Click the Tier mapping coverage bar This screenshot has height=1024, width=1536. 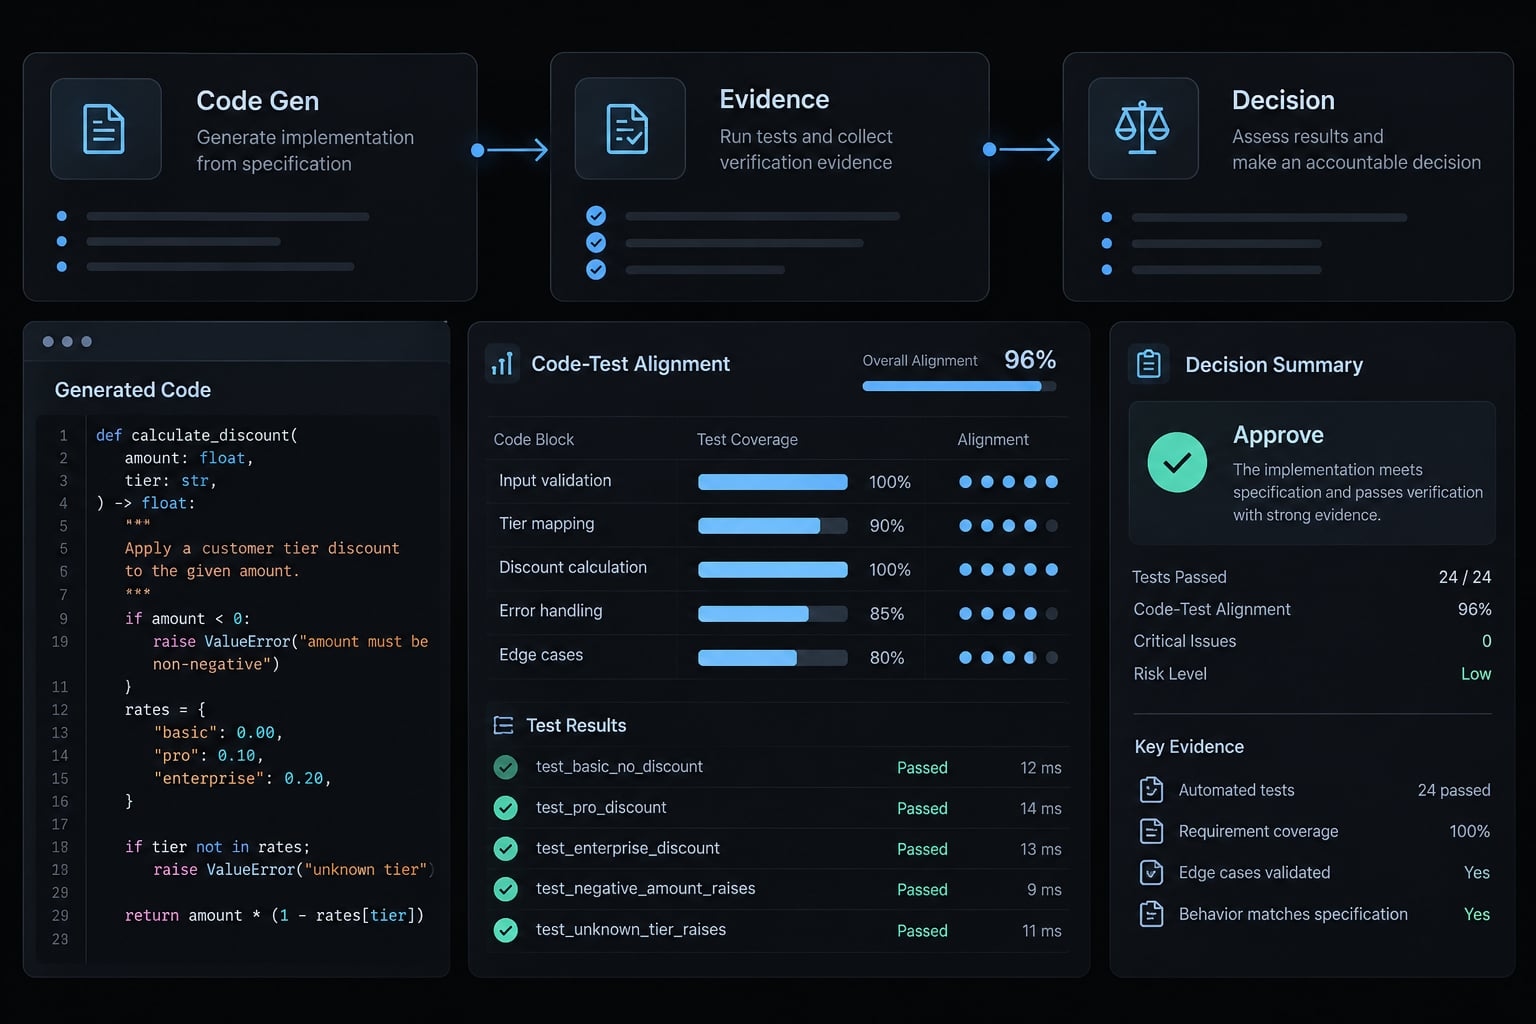tap(773, 526)
